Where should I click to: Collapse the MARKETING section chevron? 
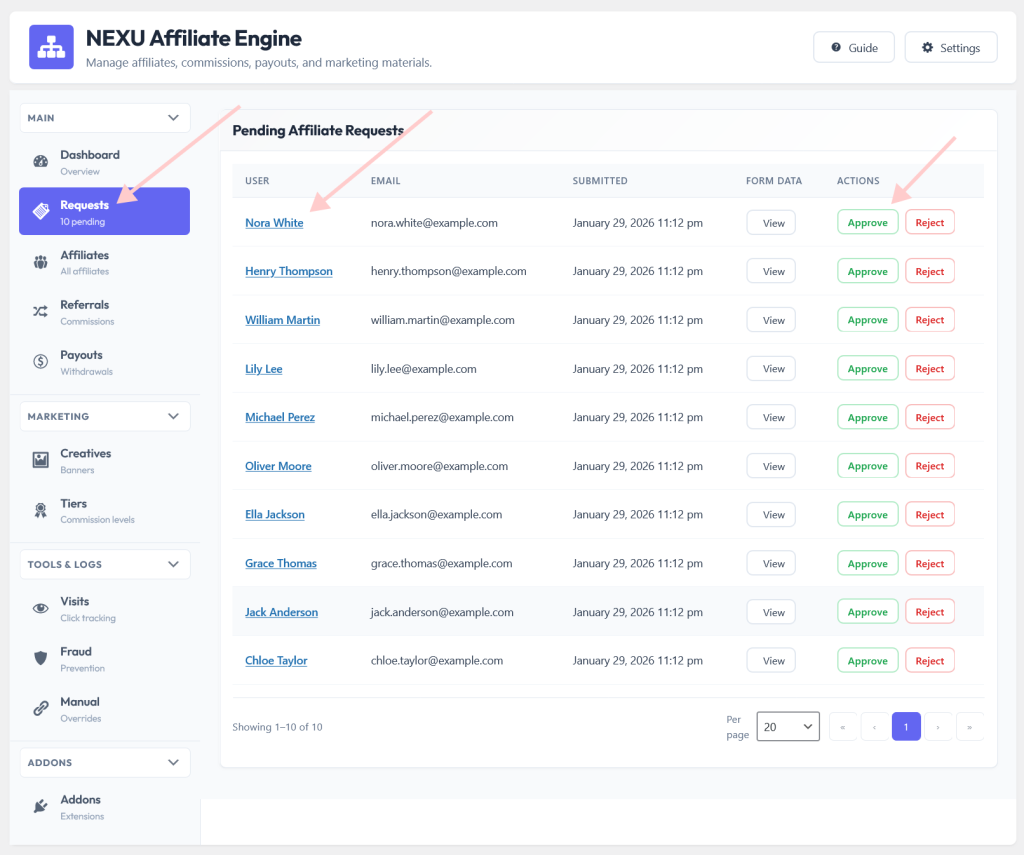click(x=173, y=416)
